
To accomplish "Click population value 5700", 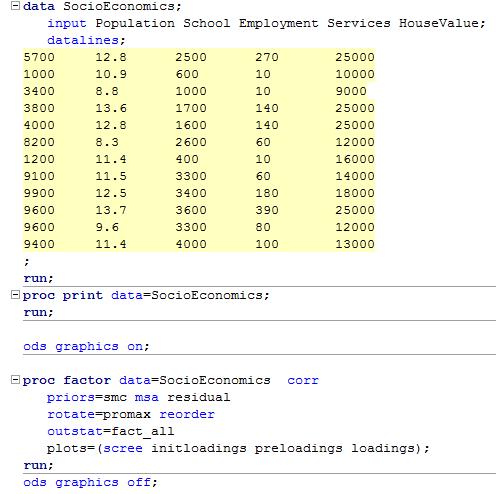I will [x=39, y=57].
